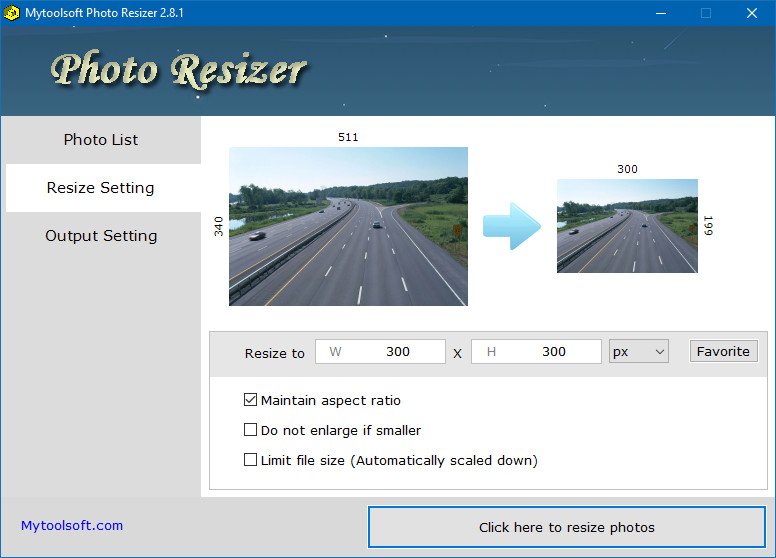Open the Photo List tab
The width and height of the screenshot is (776, 558).
pyautogui.click(x=101, y=140)
